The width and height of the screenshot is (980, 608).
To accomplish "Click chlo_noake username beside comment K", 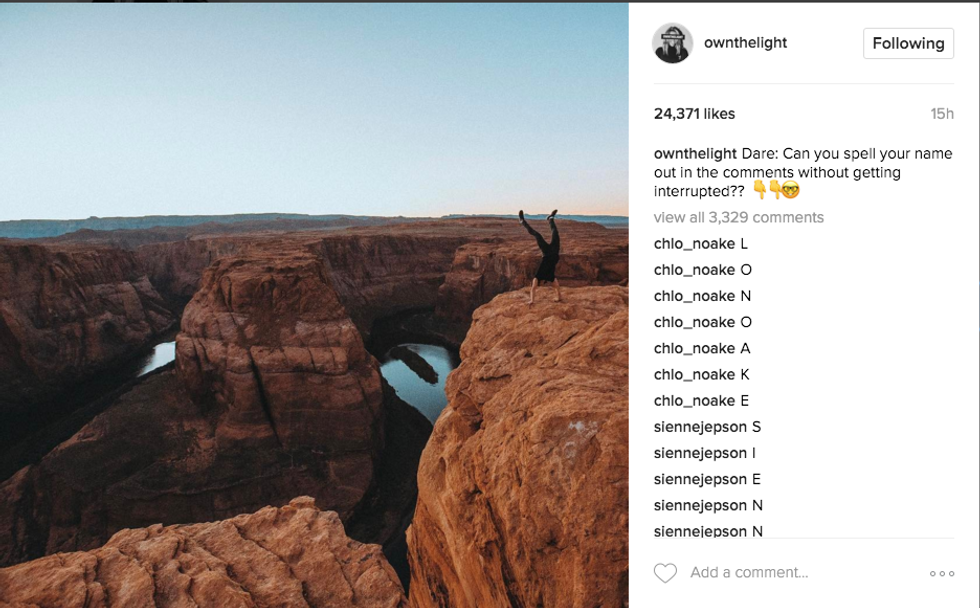I will pyautogui.click(x=694, y=375).
